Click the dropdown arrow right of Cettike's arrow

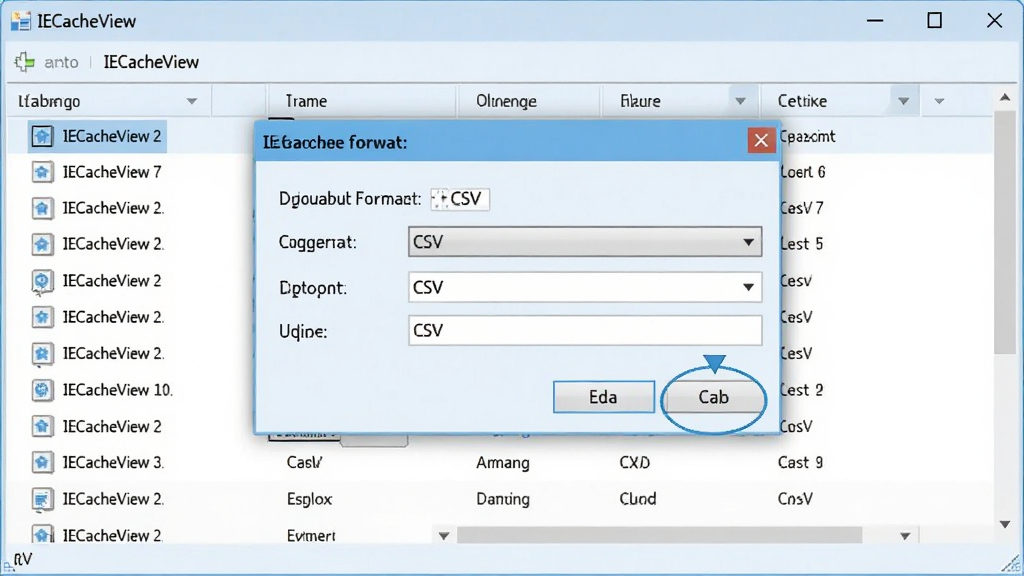click(x=939, y=101)
